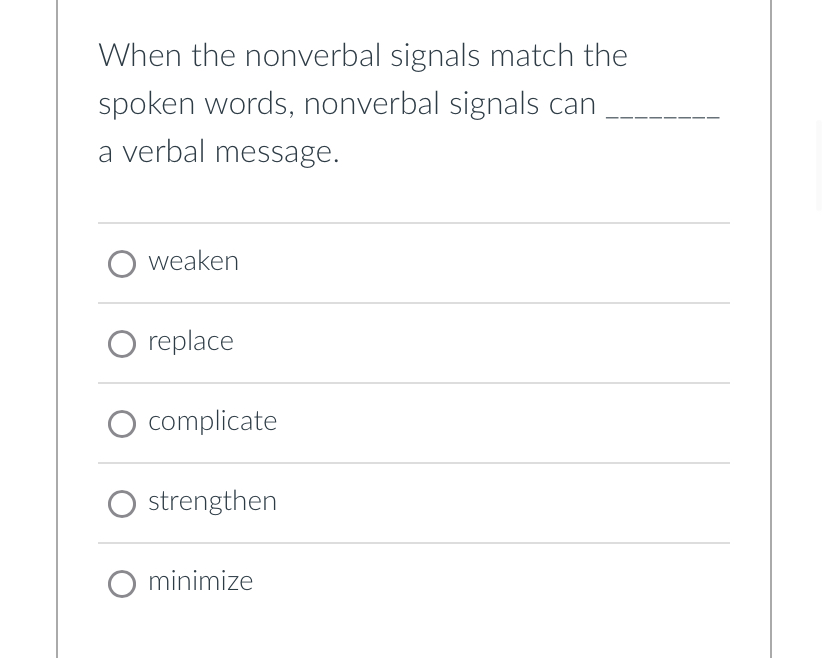
Task: Click the "replace" option label text
Action: [x=190, y=342]
